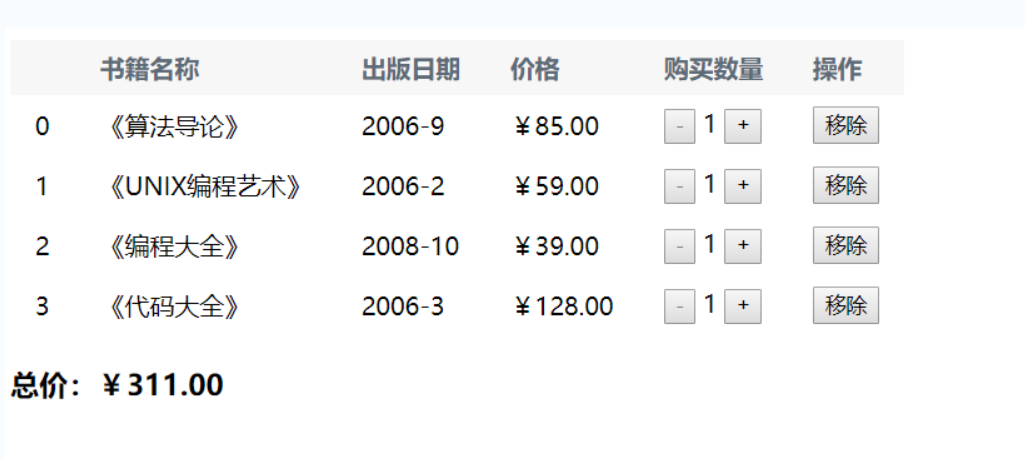Remove 《算法导论》 with 移除 button
The image size is (1025, 460).
click(x=846, y=125)
